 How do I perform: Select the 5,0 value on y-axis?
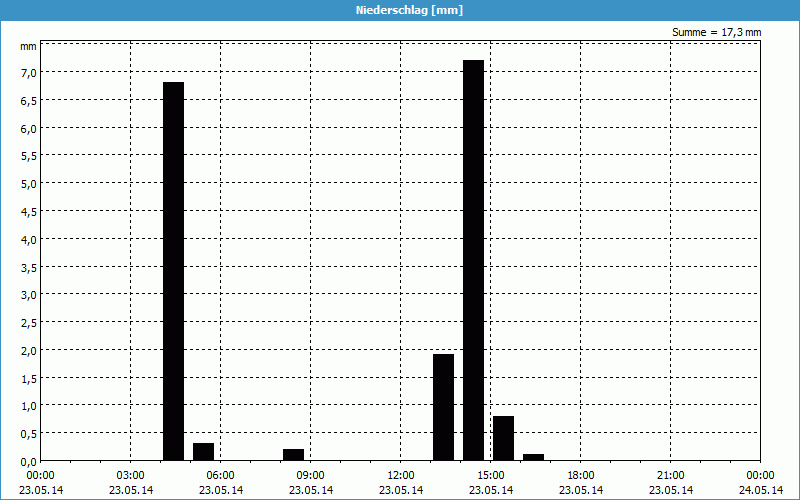coord(28,183)
